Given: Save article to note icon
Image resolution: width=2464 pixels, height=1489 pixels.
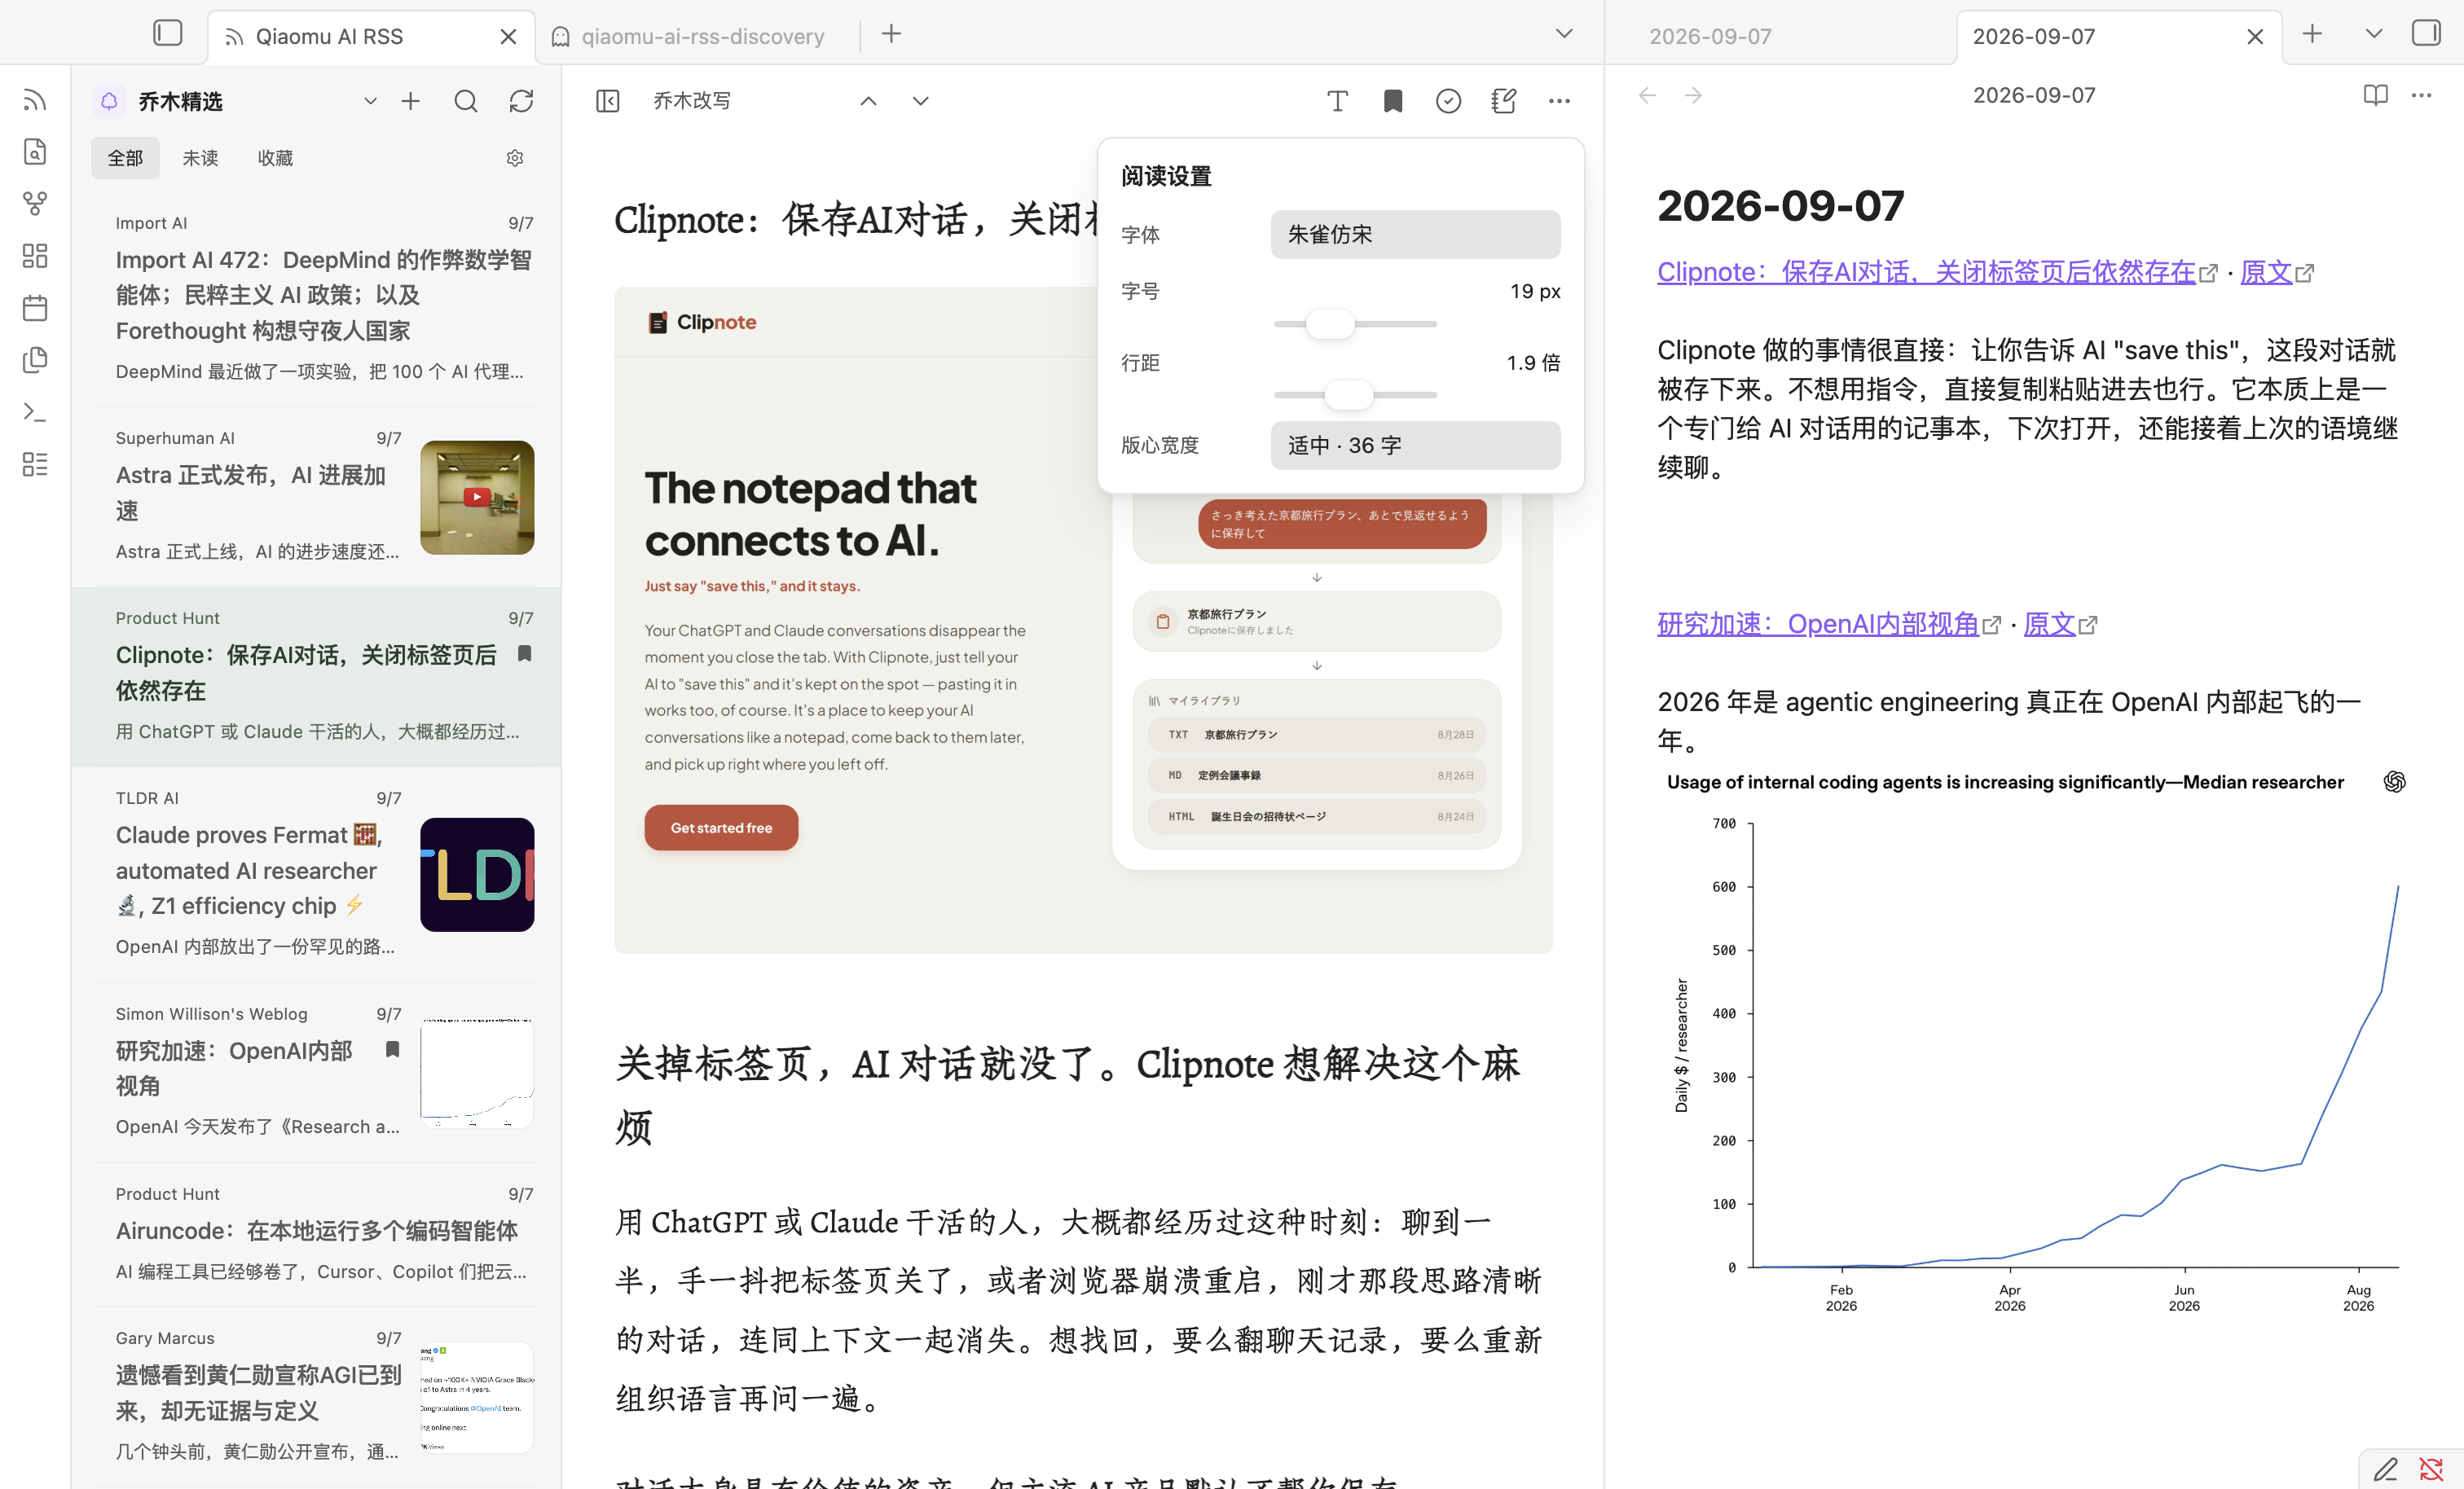Looking at the screenshot, I should pyautogui.click(x=1504, y=101).
